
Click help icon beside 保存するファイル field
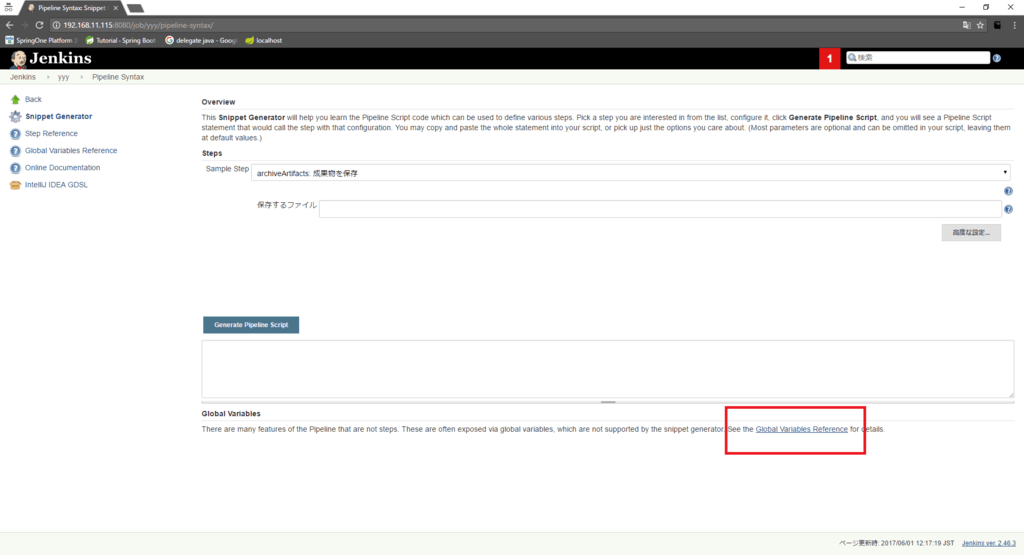click(x=1008, y=209)
